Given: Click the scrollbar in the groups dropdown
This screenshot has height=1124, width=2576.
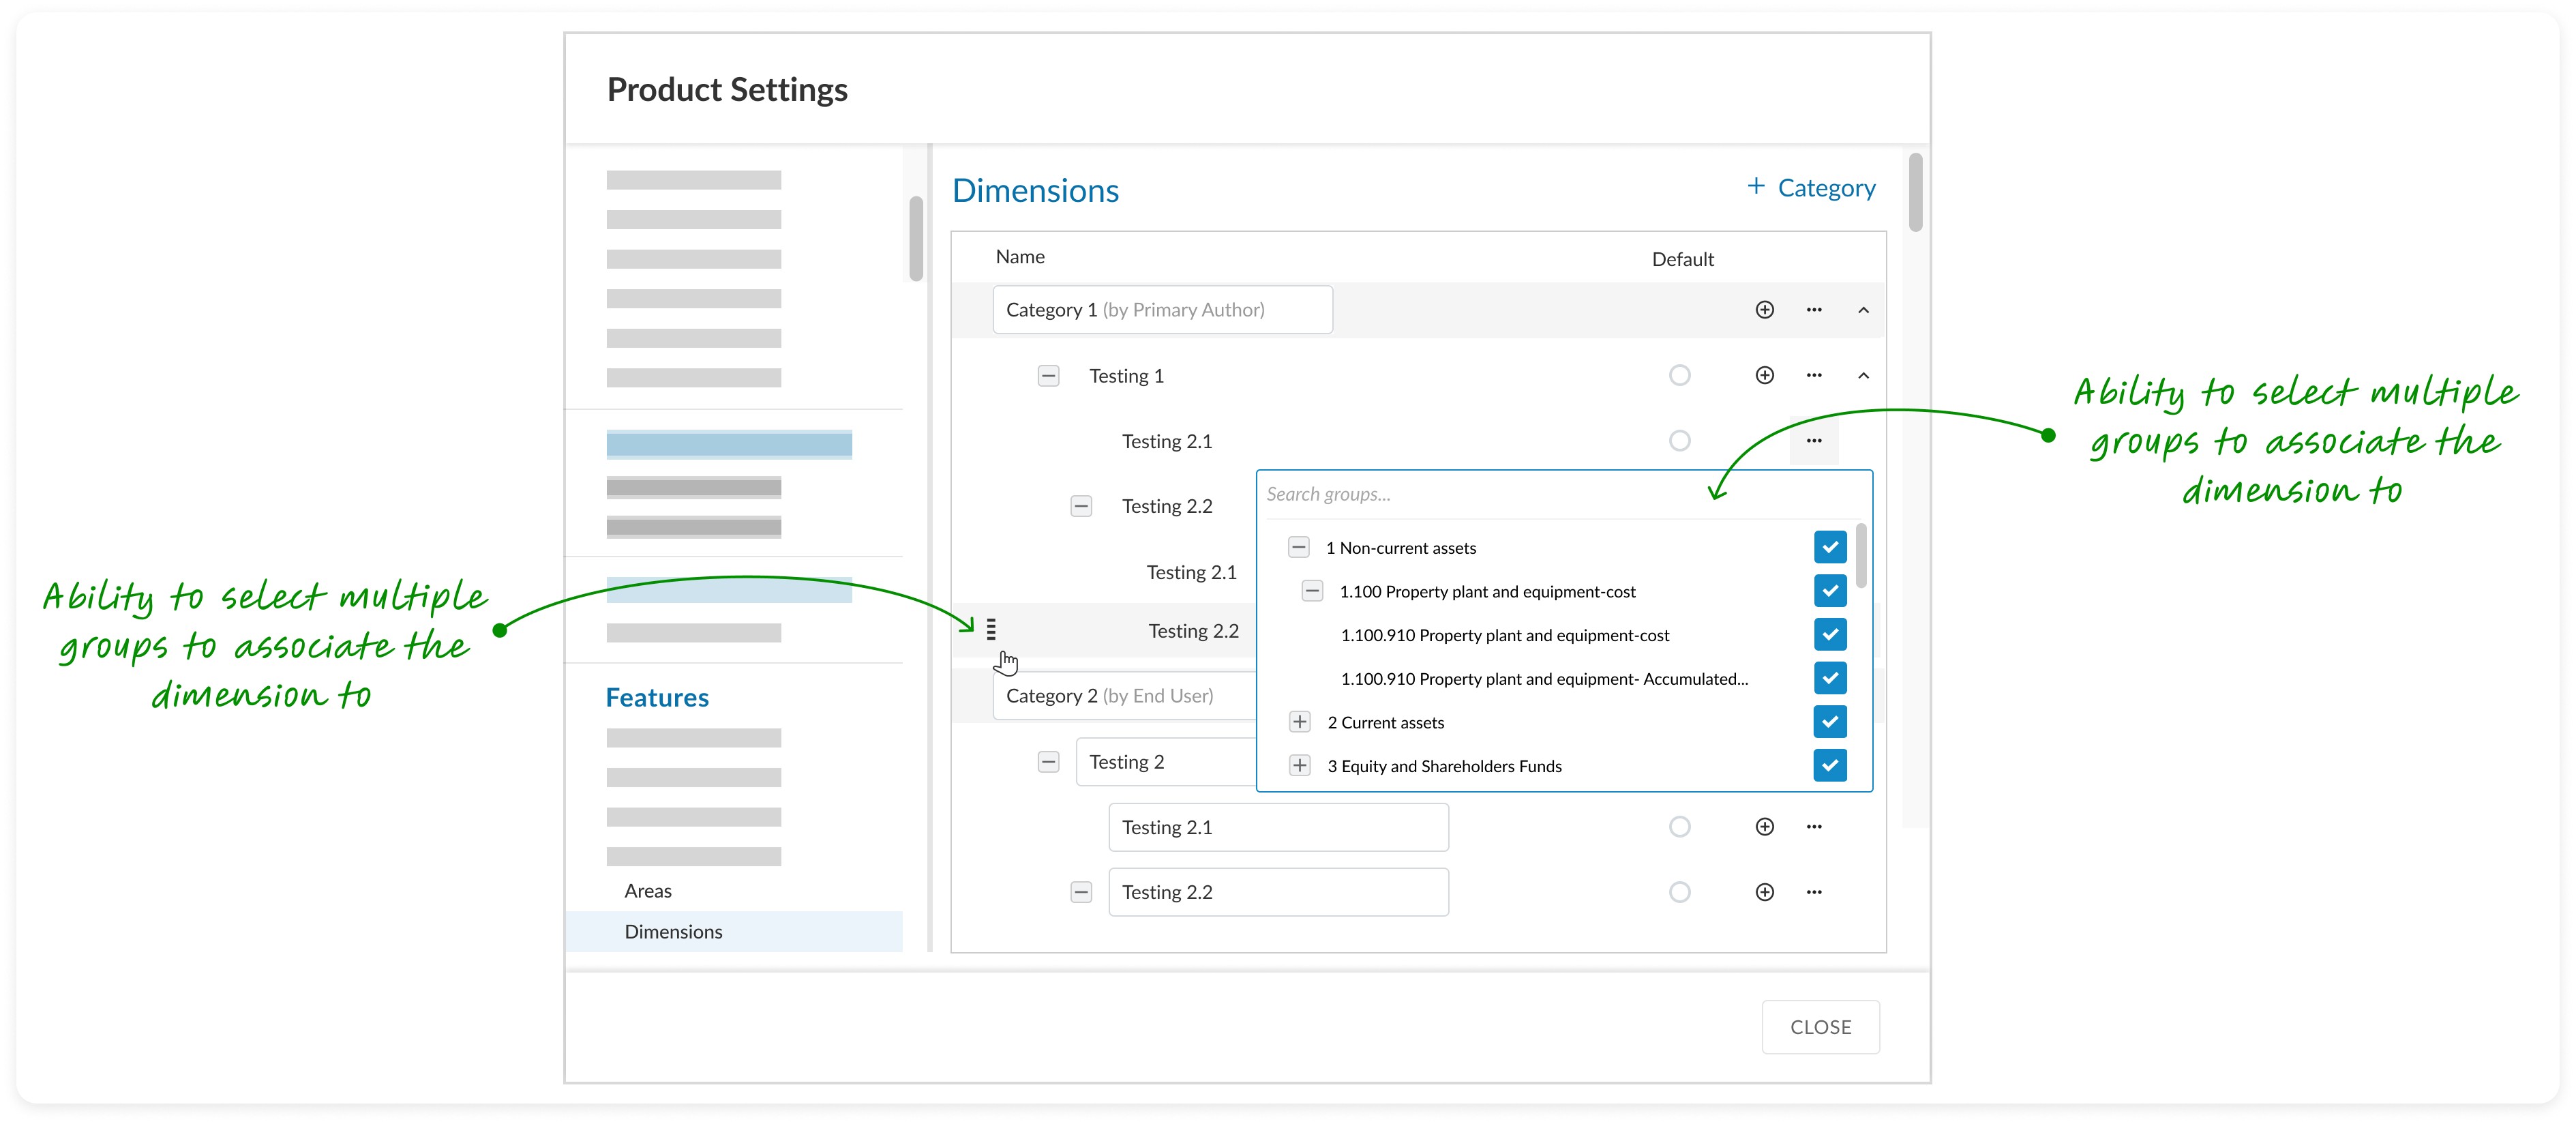Looking at the screenshot, I should 1860,557.
